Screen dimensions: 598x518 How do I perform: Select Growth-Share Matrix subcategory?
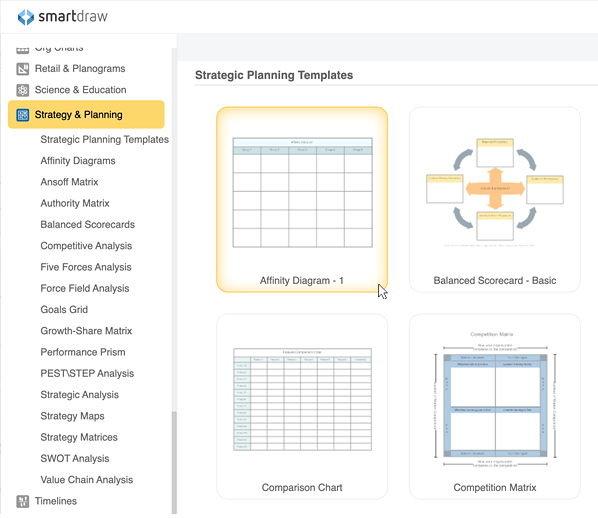pos(86,331)
